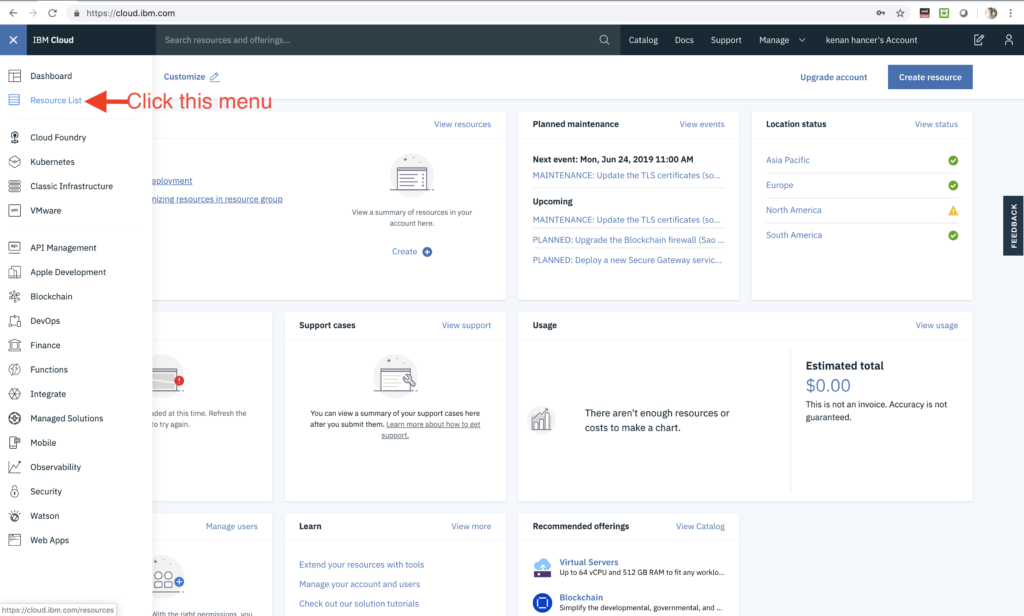Click the Resource List icon in the sidebar
This screenshot has height=616, width=1024.
(x=14, y=100)
